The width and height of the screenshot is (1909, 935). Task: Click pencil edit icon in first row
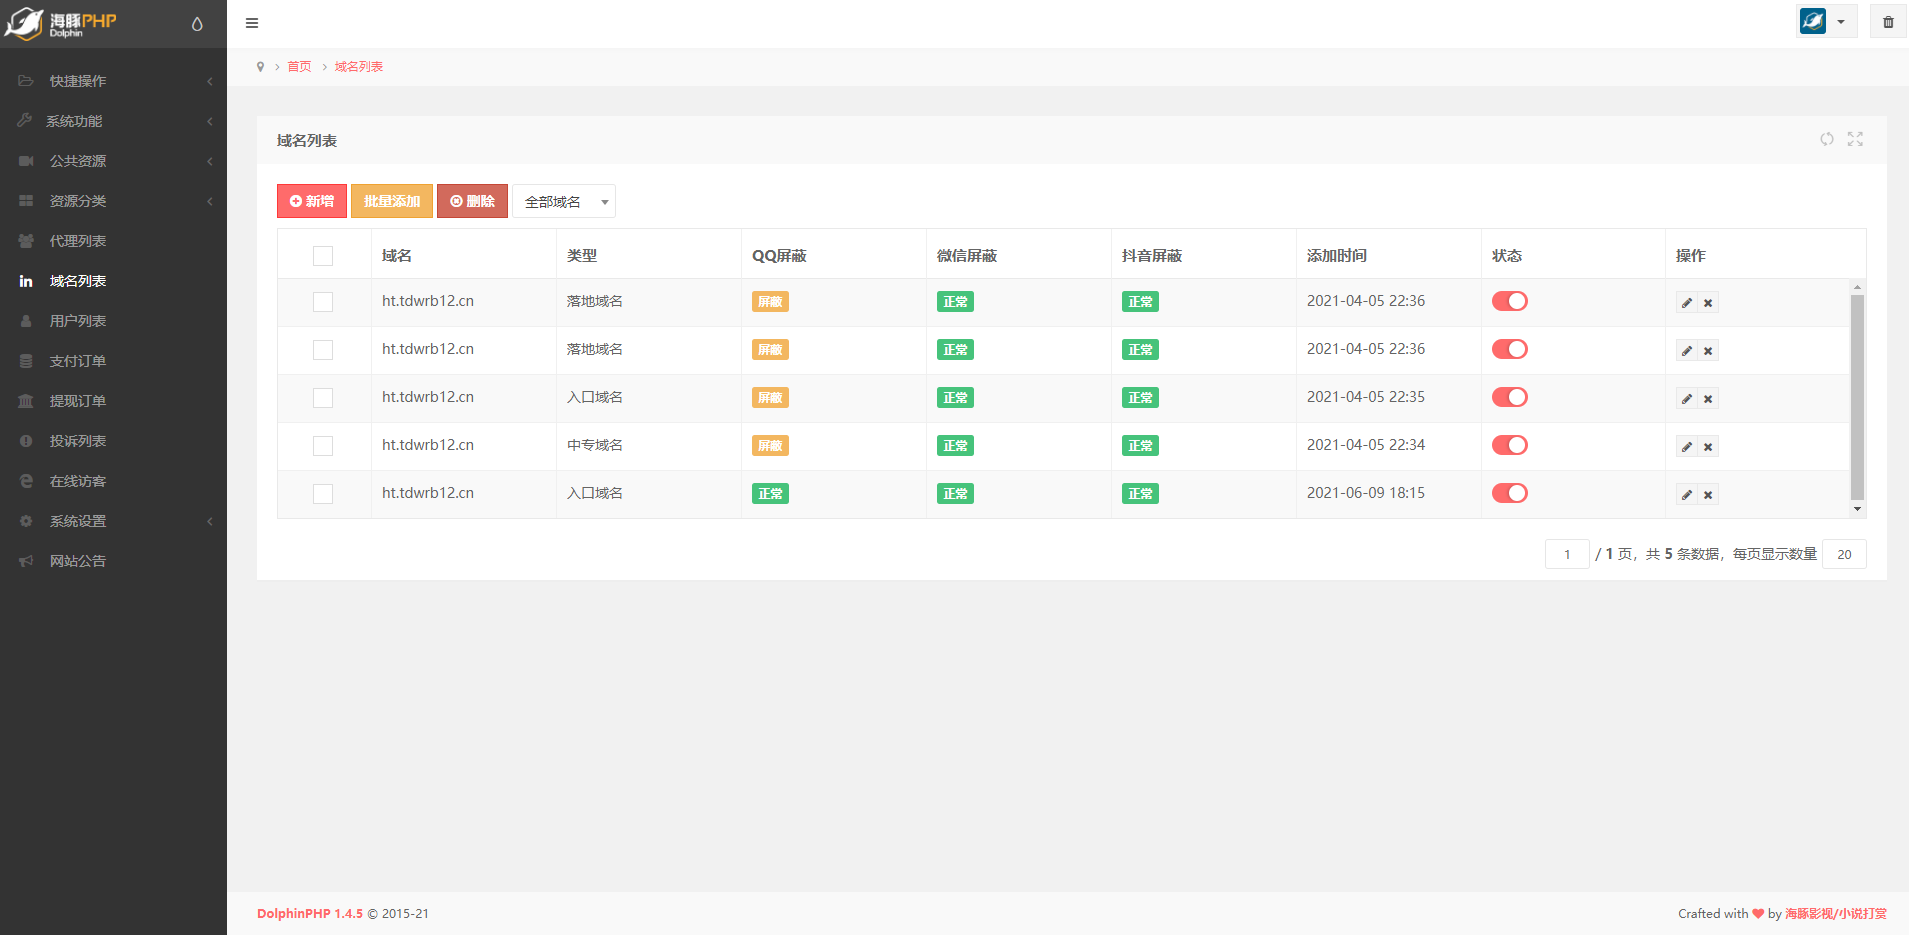1687,303
